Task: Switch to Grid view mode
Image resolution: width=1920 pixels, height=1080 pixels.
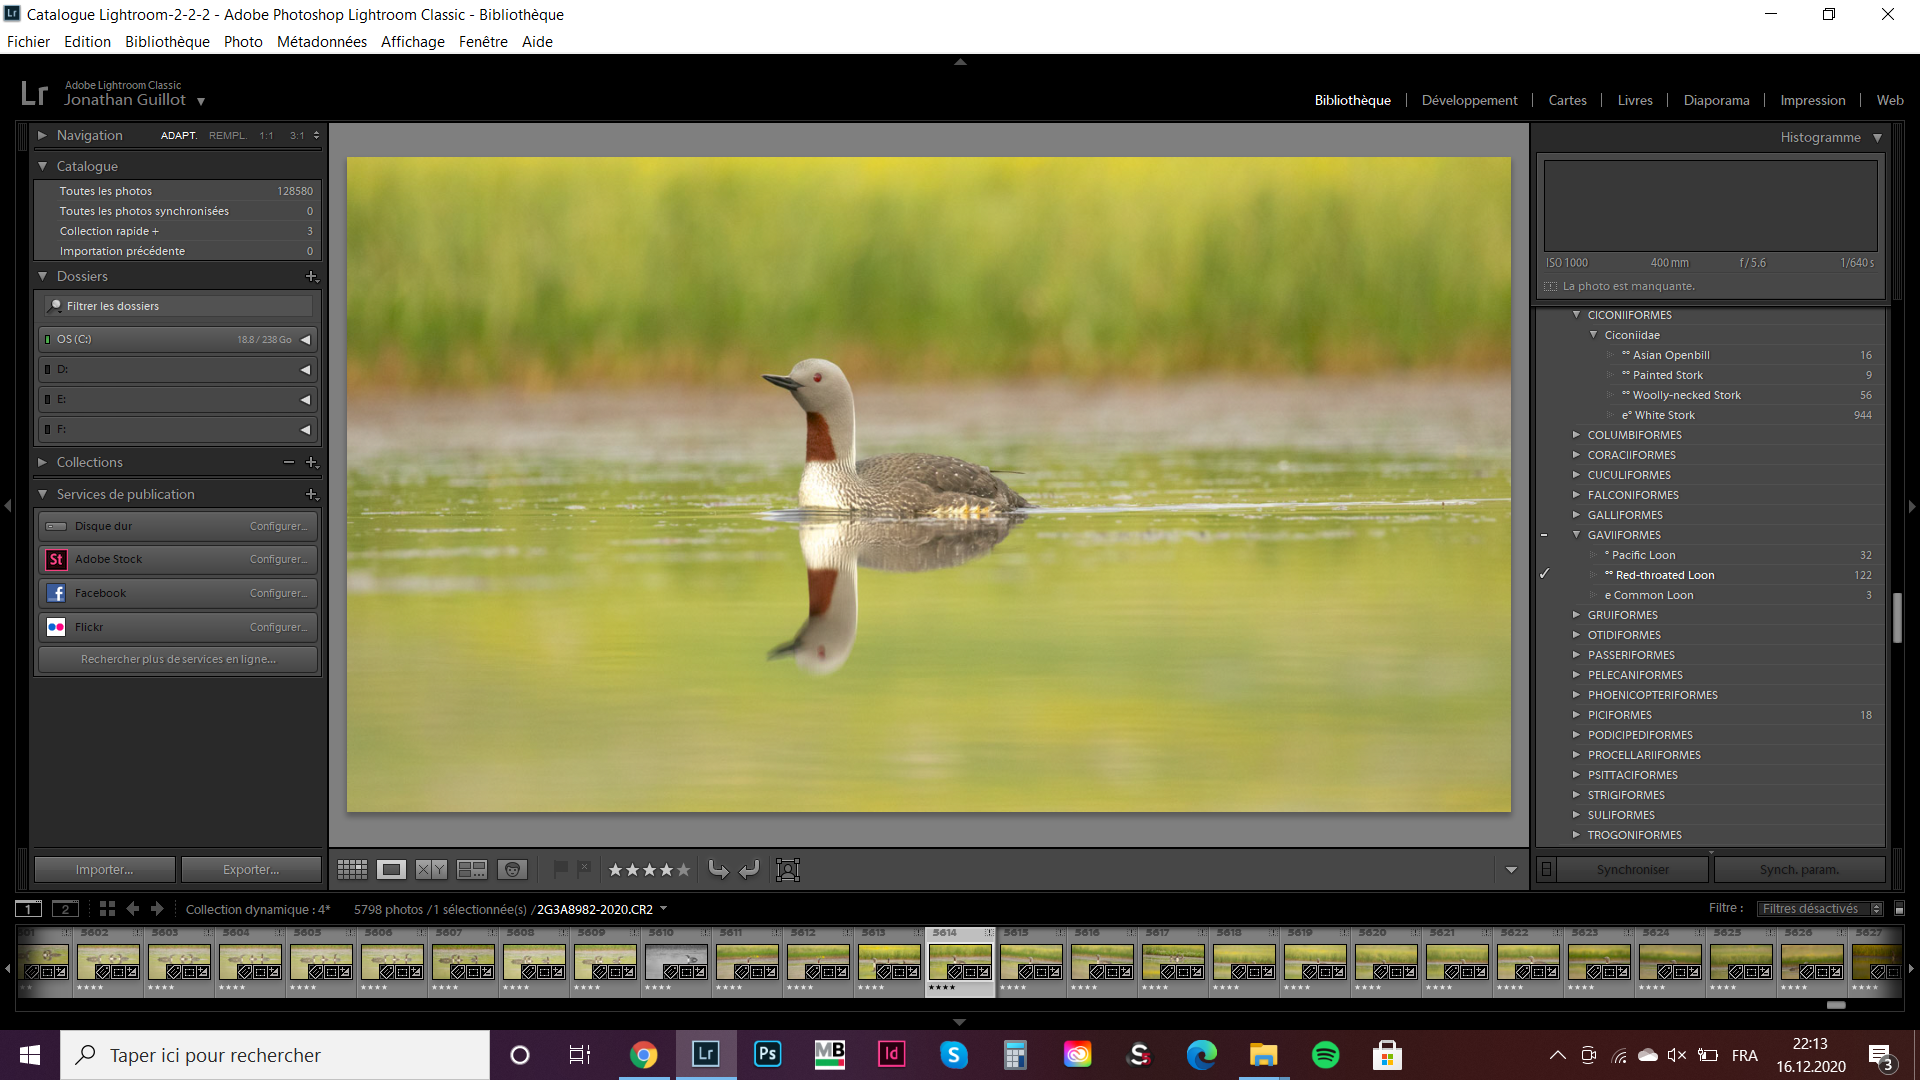Action: 352,870
